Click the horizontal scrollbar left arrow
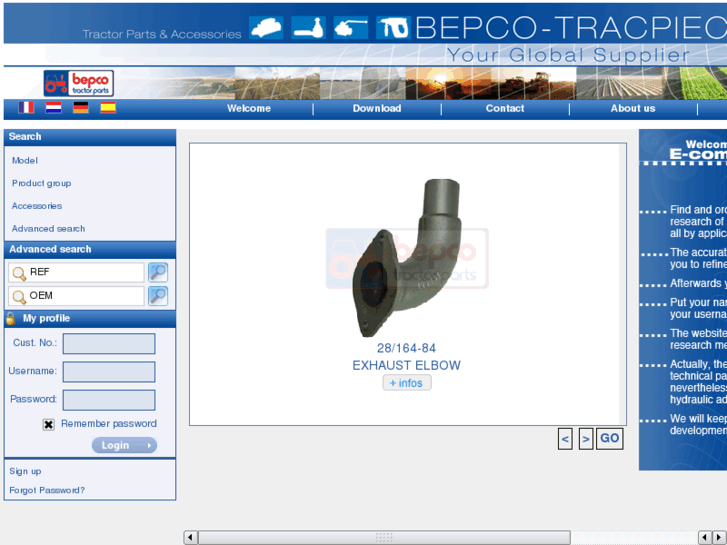This screenshot has height=545, width=727. [x=190, y=538]
